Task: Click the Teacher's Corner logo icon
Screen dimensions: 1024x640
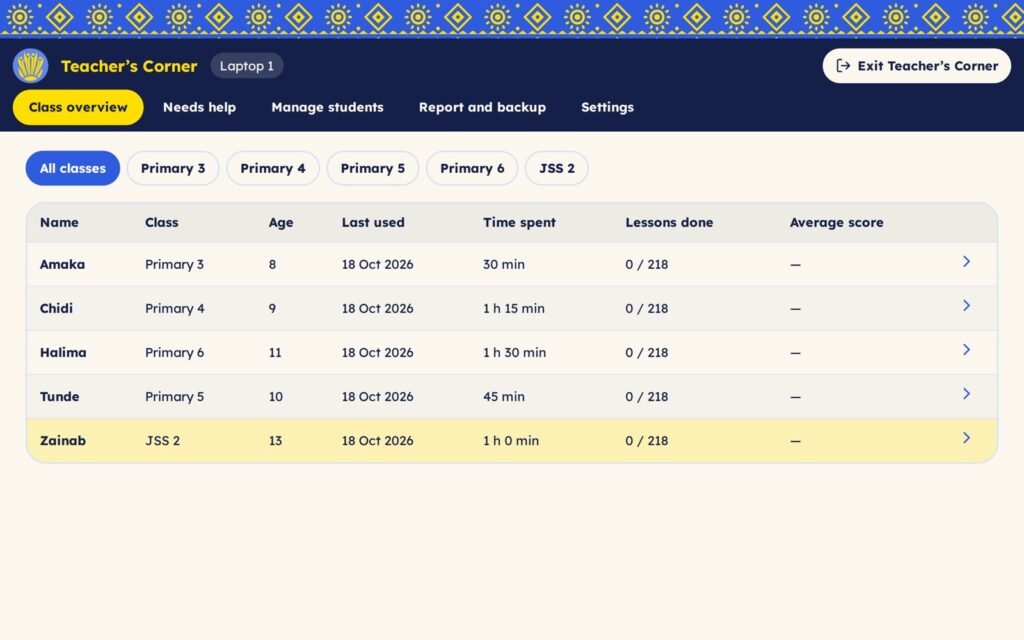Action: [x=30, y=66]
